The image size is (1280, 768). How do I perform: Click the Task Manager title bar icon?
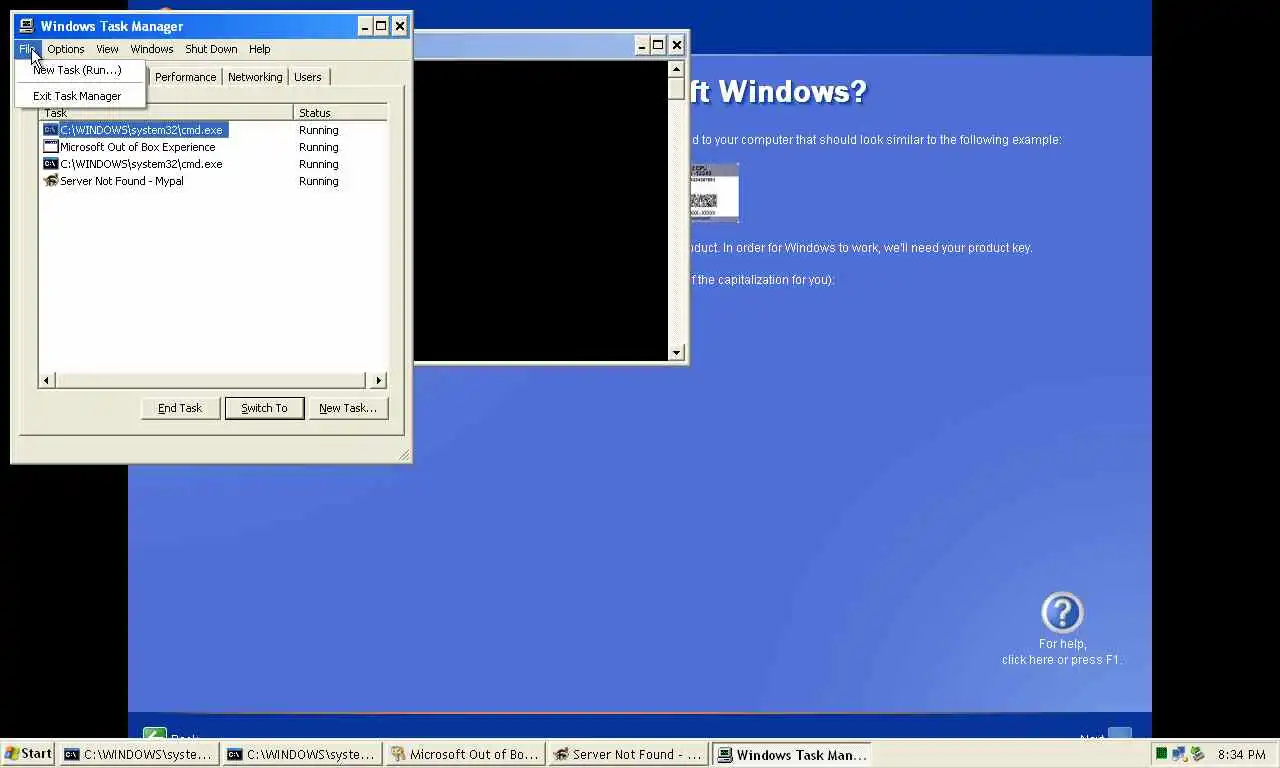pyautogui.click(x=26, y=26)
